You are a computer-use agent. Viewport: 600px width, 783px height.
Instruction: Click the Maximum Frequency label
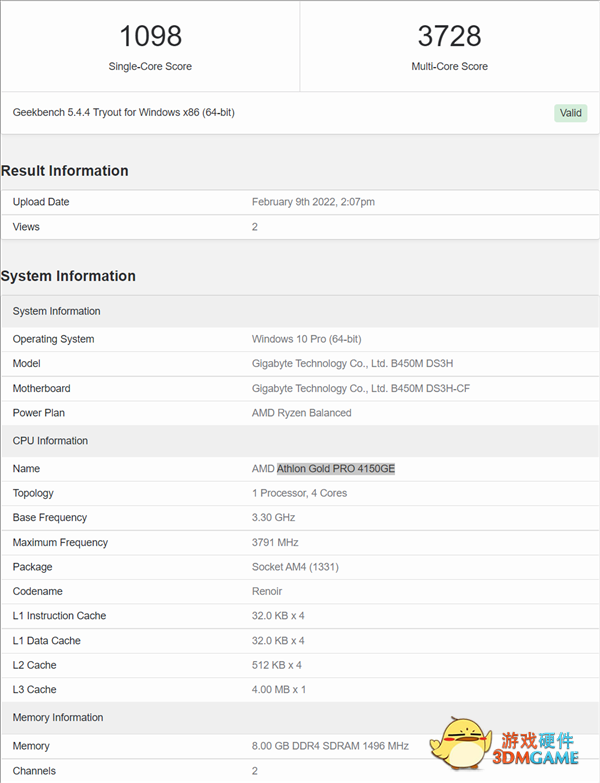click(60, 542)
